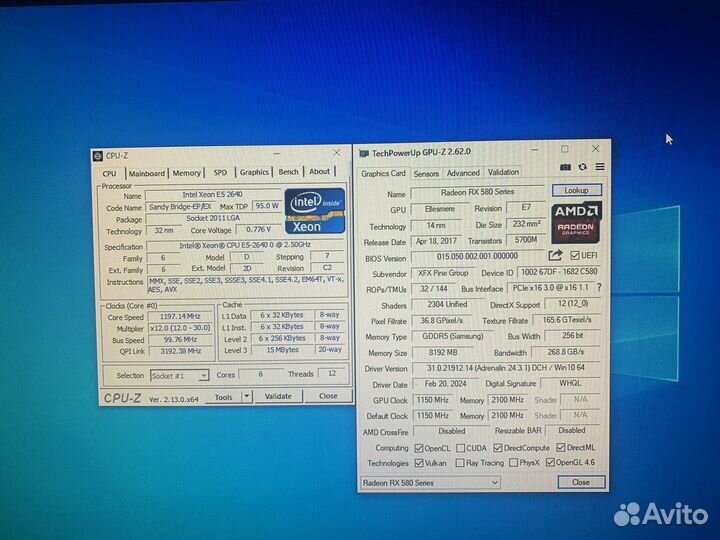The image size is (720, 540).
Task: Click the Resizable BAR Disabled field
Action: 572,430
